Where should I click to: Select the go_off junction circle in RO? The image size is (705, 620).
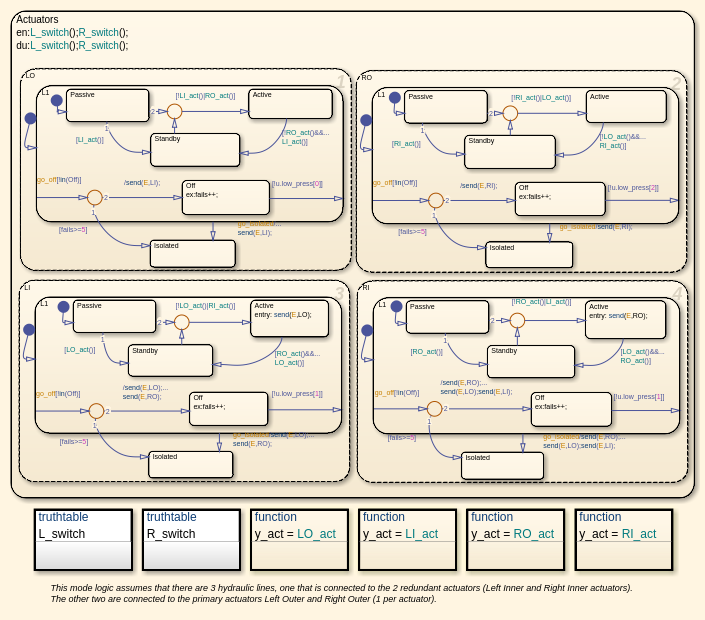(436, 200)
